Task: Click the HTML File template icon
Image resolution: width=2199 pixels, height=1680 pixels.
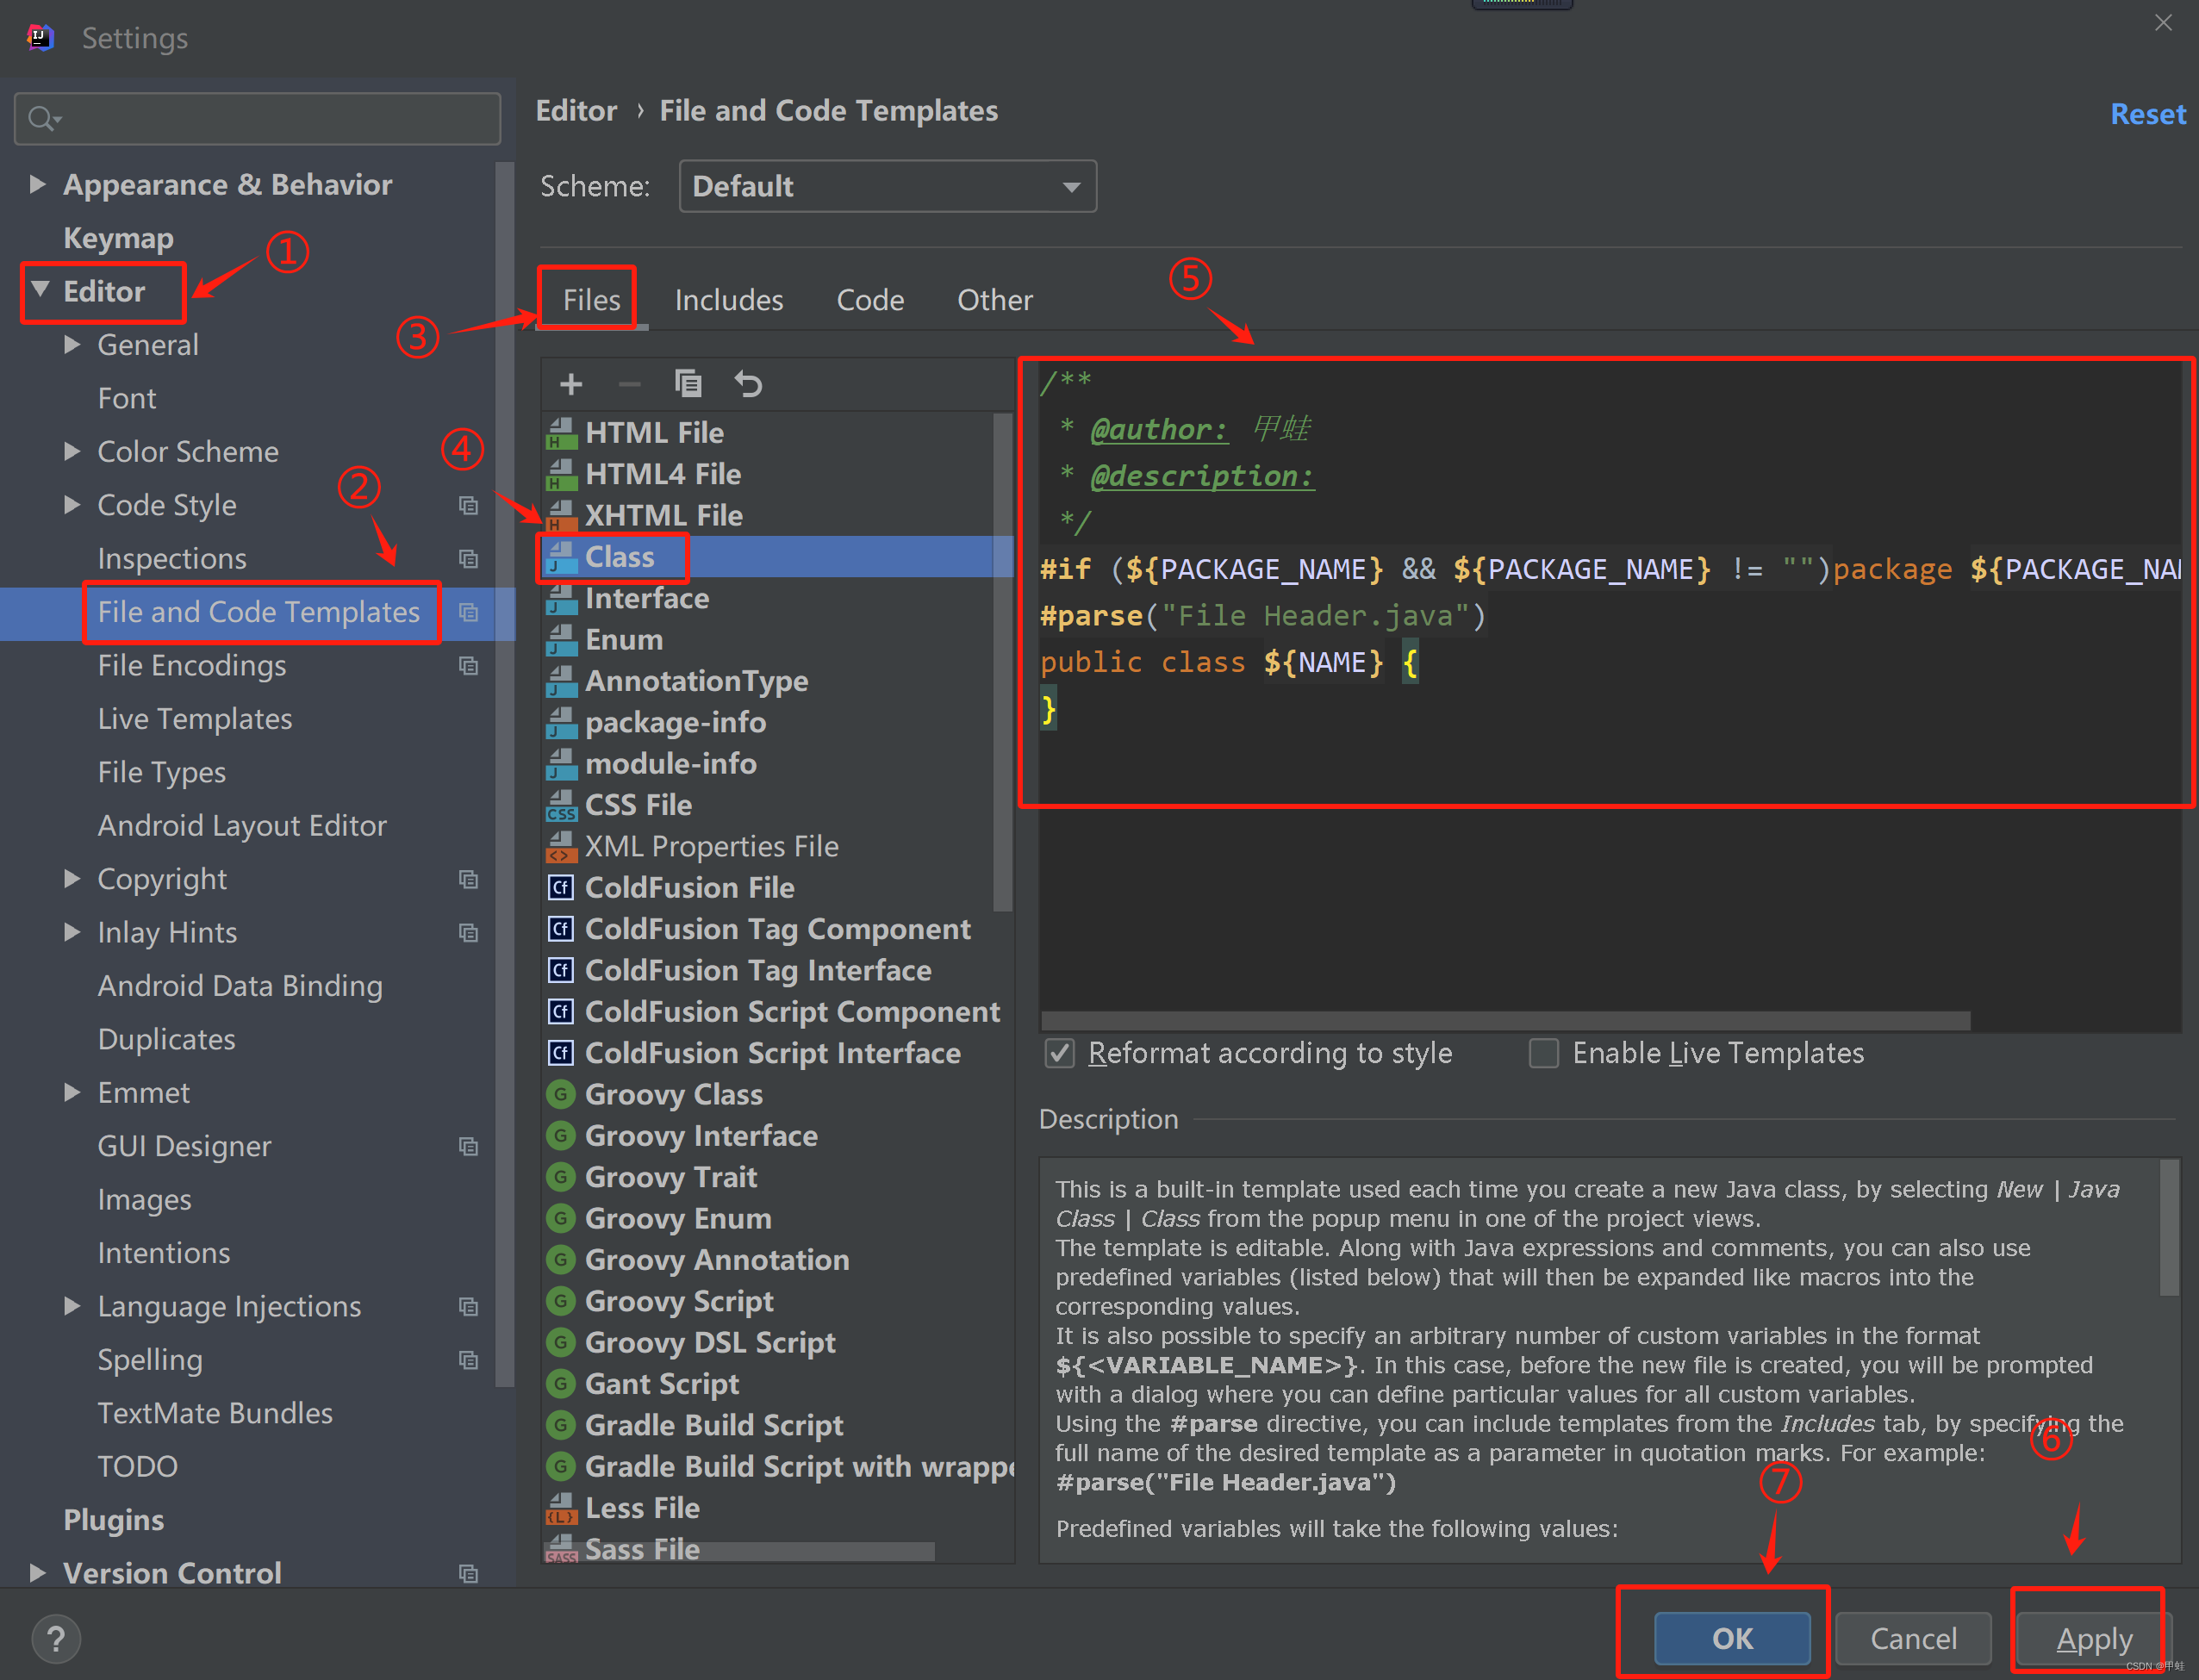Action: [x=561, y=433]
